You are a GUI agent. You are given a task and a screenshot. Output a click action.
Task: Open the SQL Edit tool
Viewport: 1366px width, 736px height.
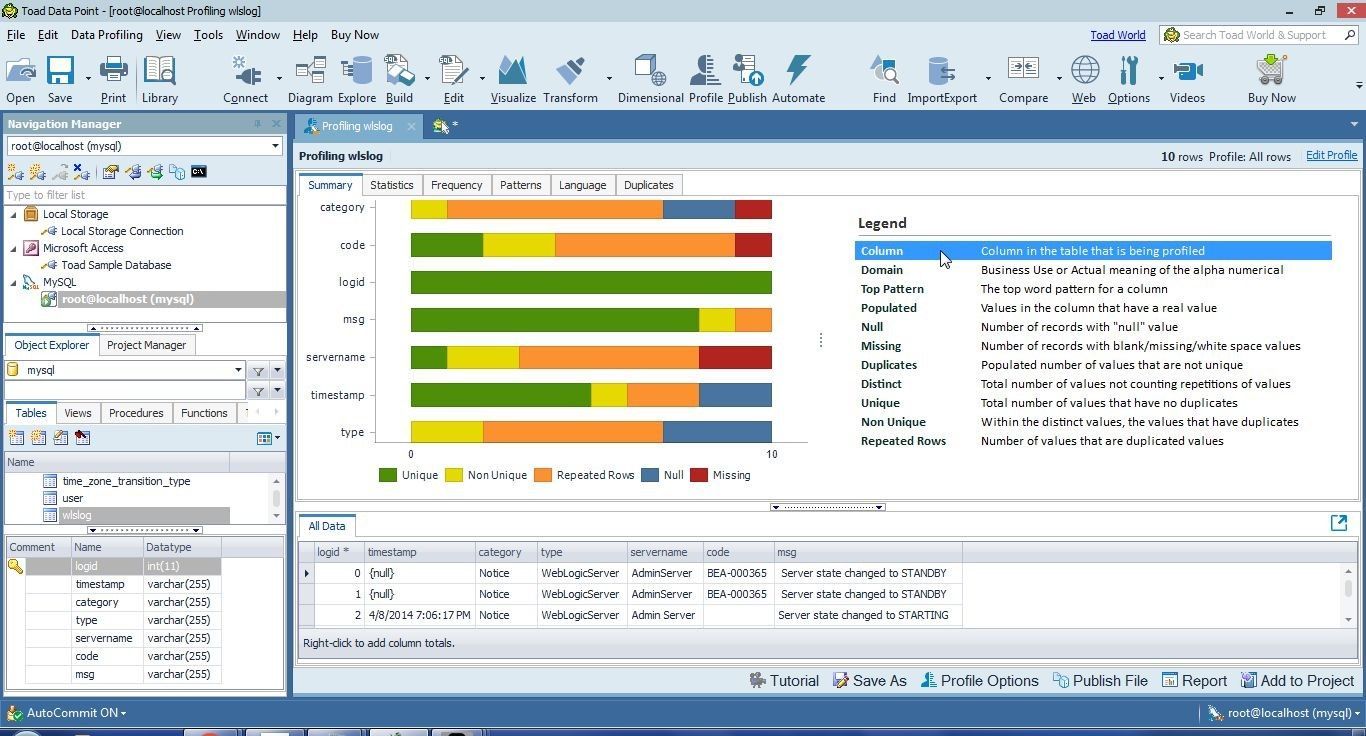pos(453,79)
